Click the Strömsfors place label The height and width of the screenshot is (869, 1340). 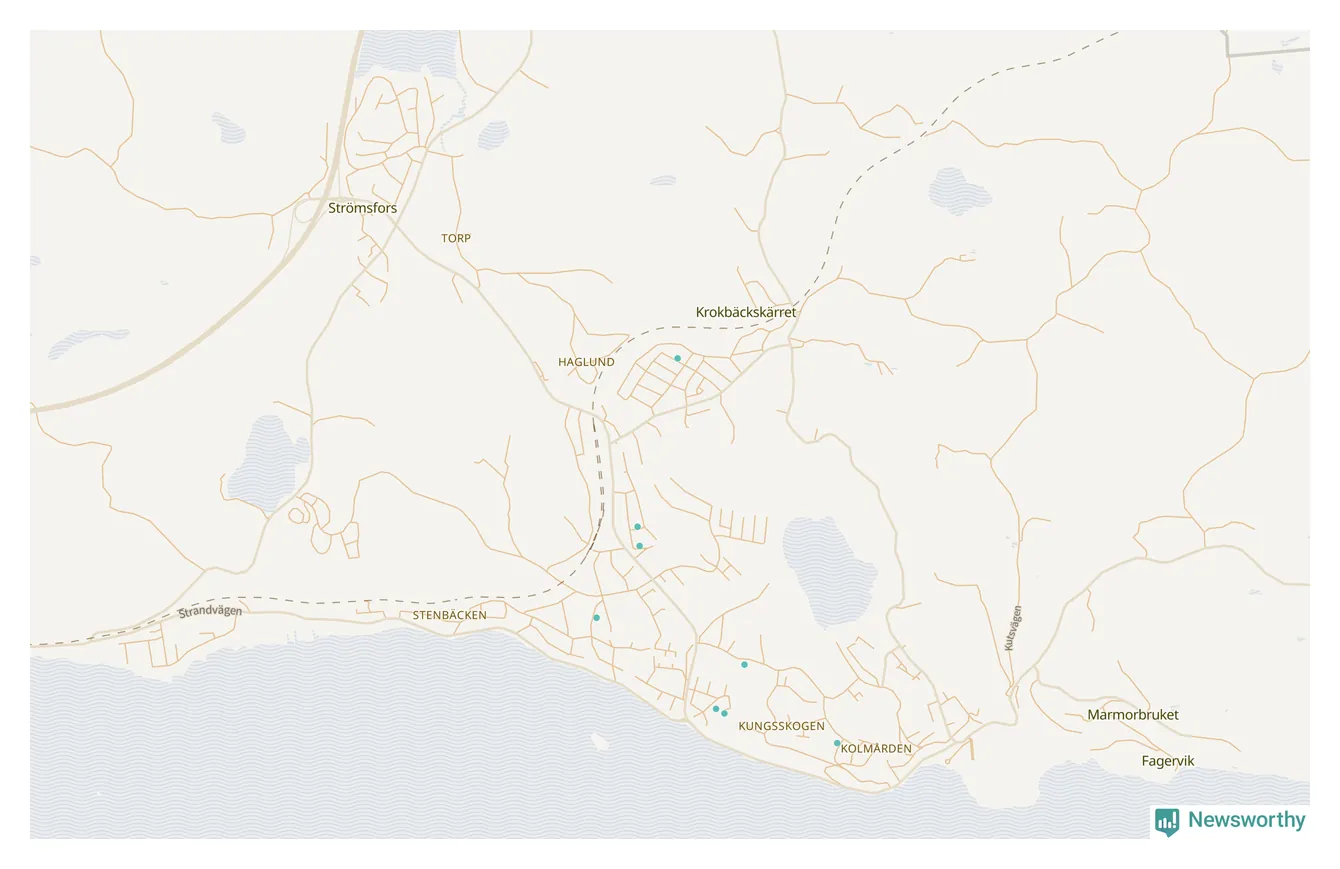[362, 208]
